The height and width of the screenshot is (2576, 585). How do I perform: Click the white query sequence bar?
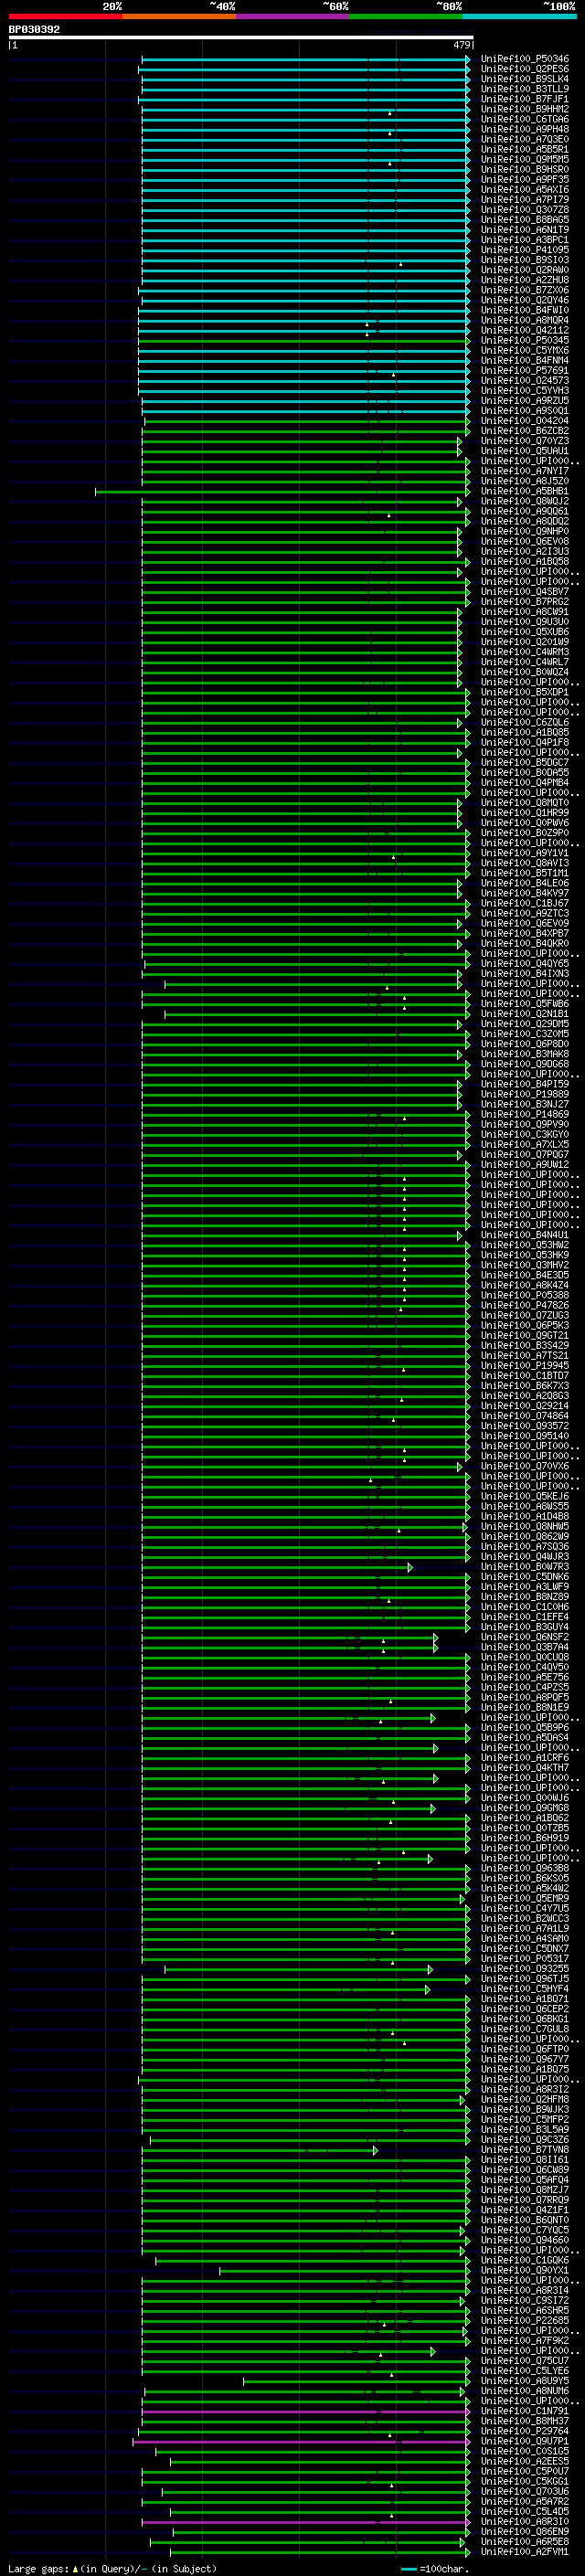coord(240,38)
